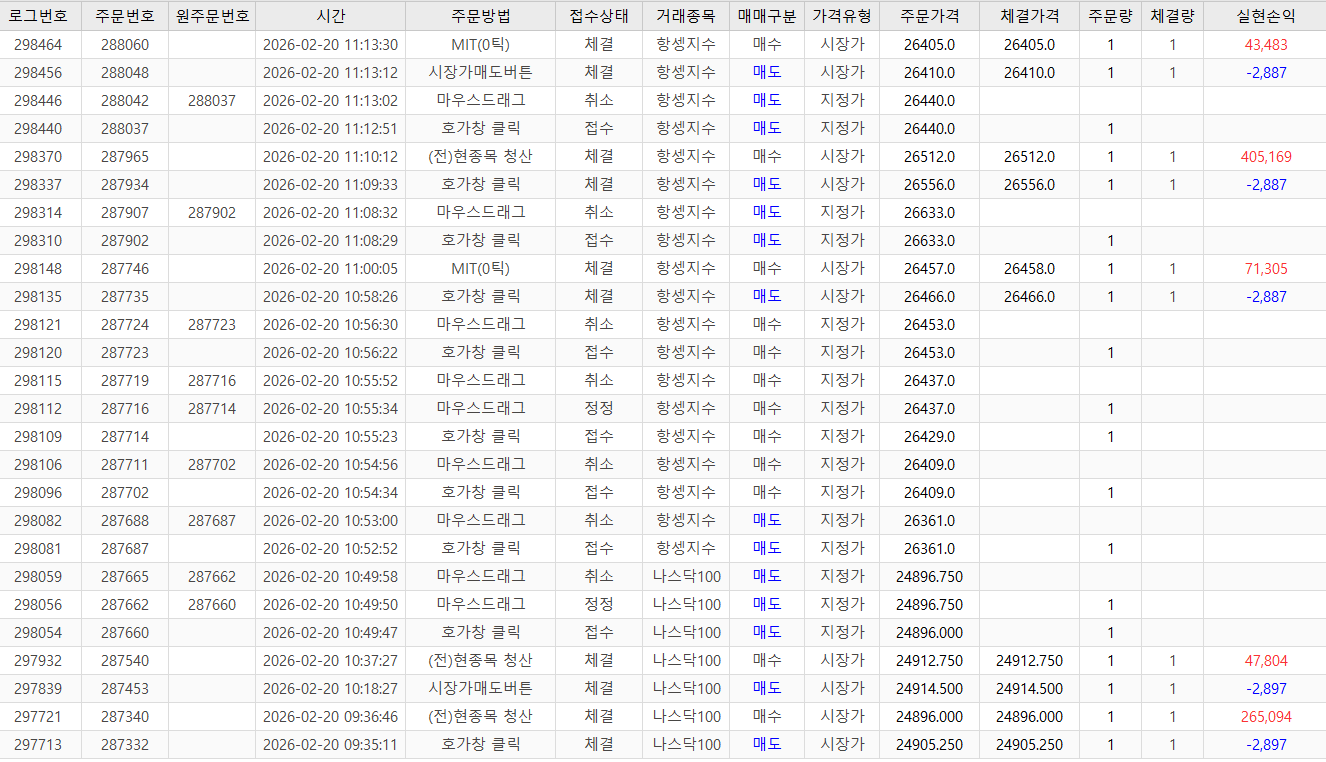Click order price 26512.0 in row 298370
This screenshot has height=762, width=1326.
click(929, 157)
